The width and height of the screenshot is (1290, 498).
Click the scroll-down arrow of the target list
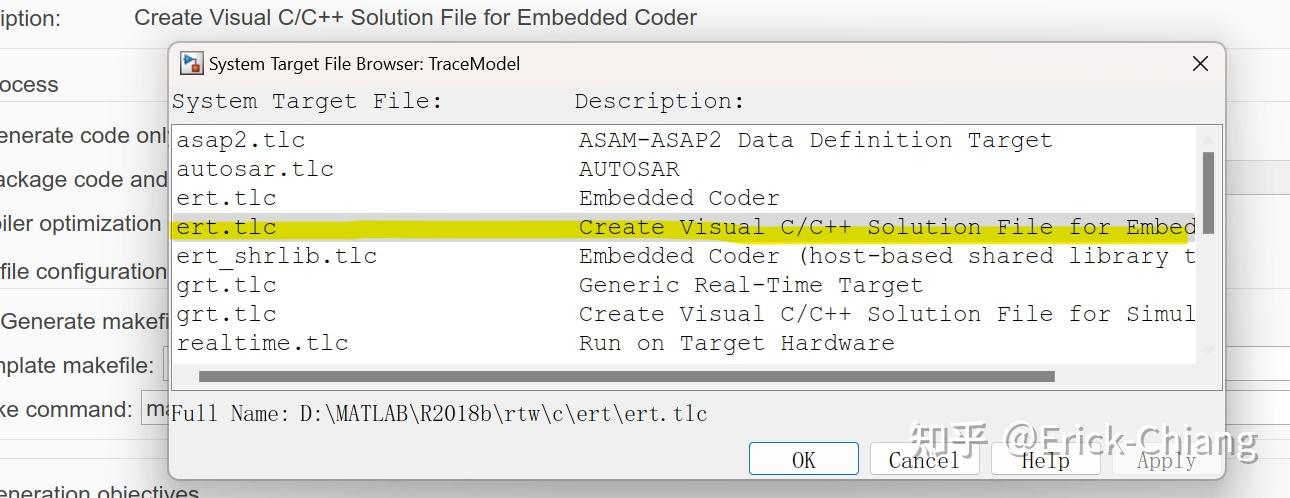[1208, 351]
